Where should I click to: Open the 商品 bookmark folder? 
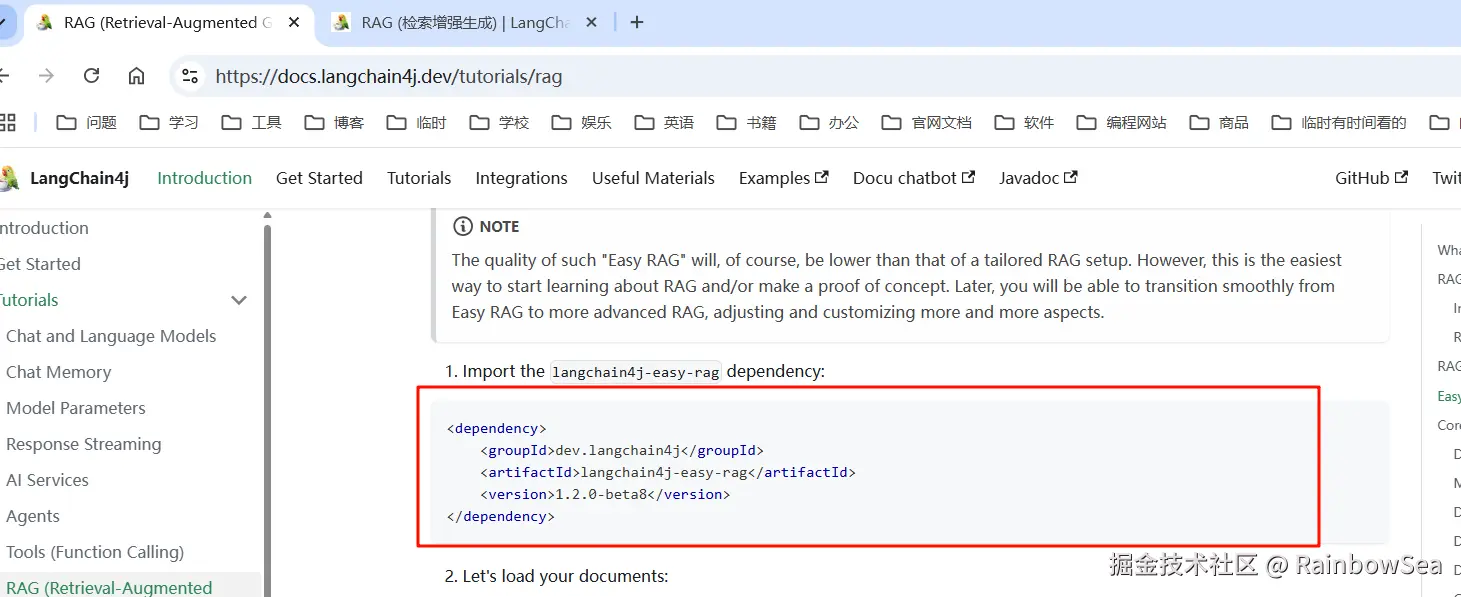(1219, 122)
